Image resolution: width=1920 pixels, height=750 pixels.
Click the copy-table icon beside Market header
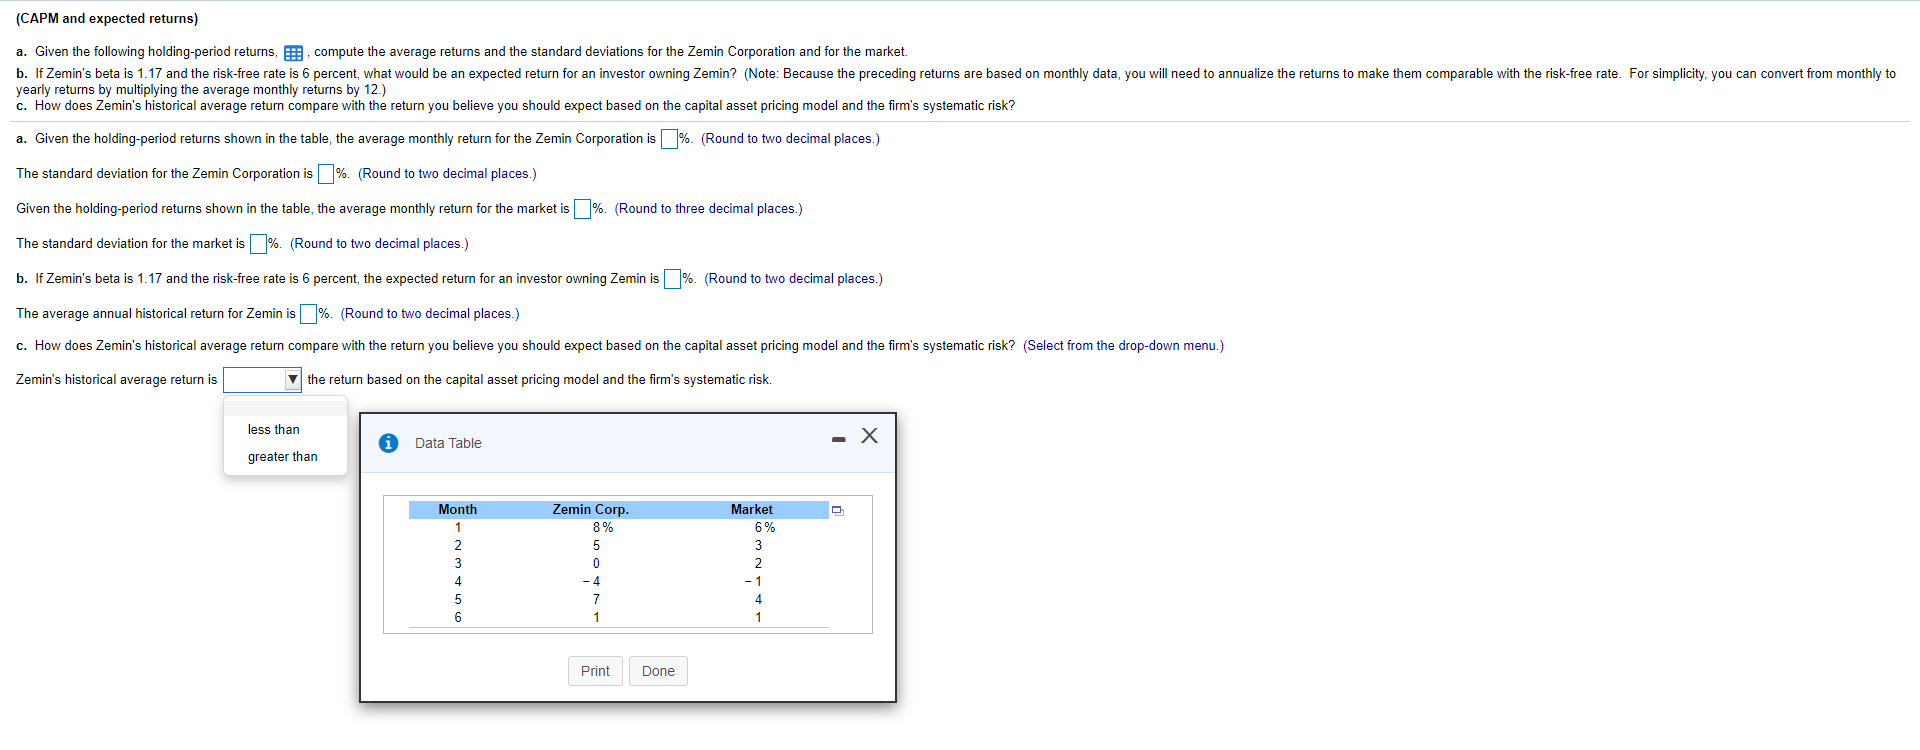[838, 510]
